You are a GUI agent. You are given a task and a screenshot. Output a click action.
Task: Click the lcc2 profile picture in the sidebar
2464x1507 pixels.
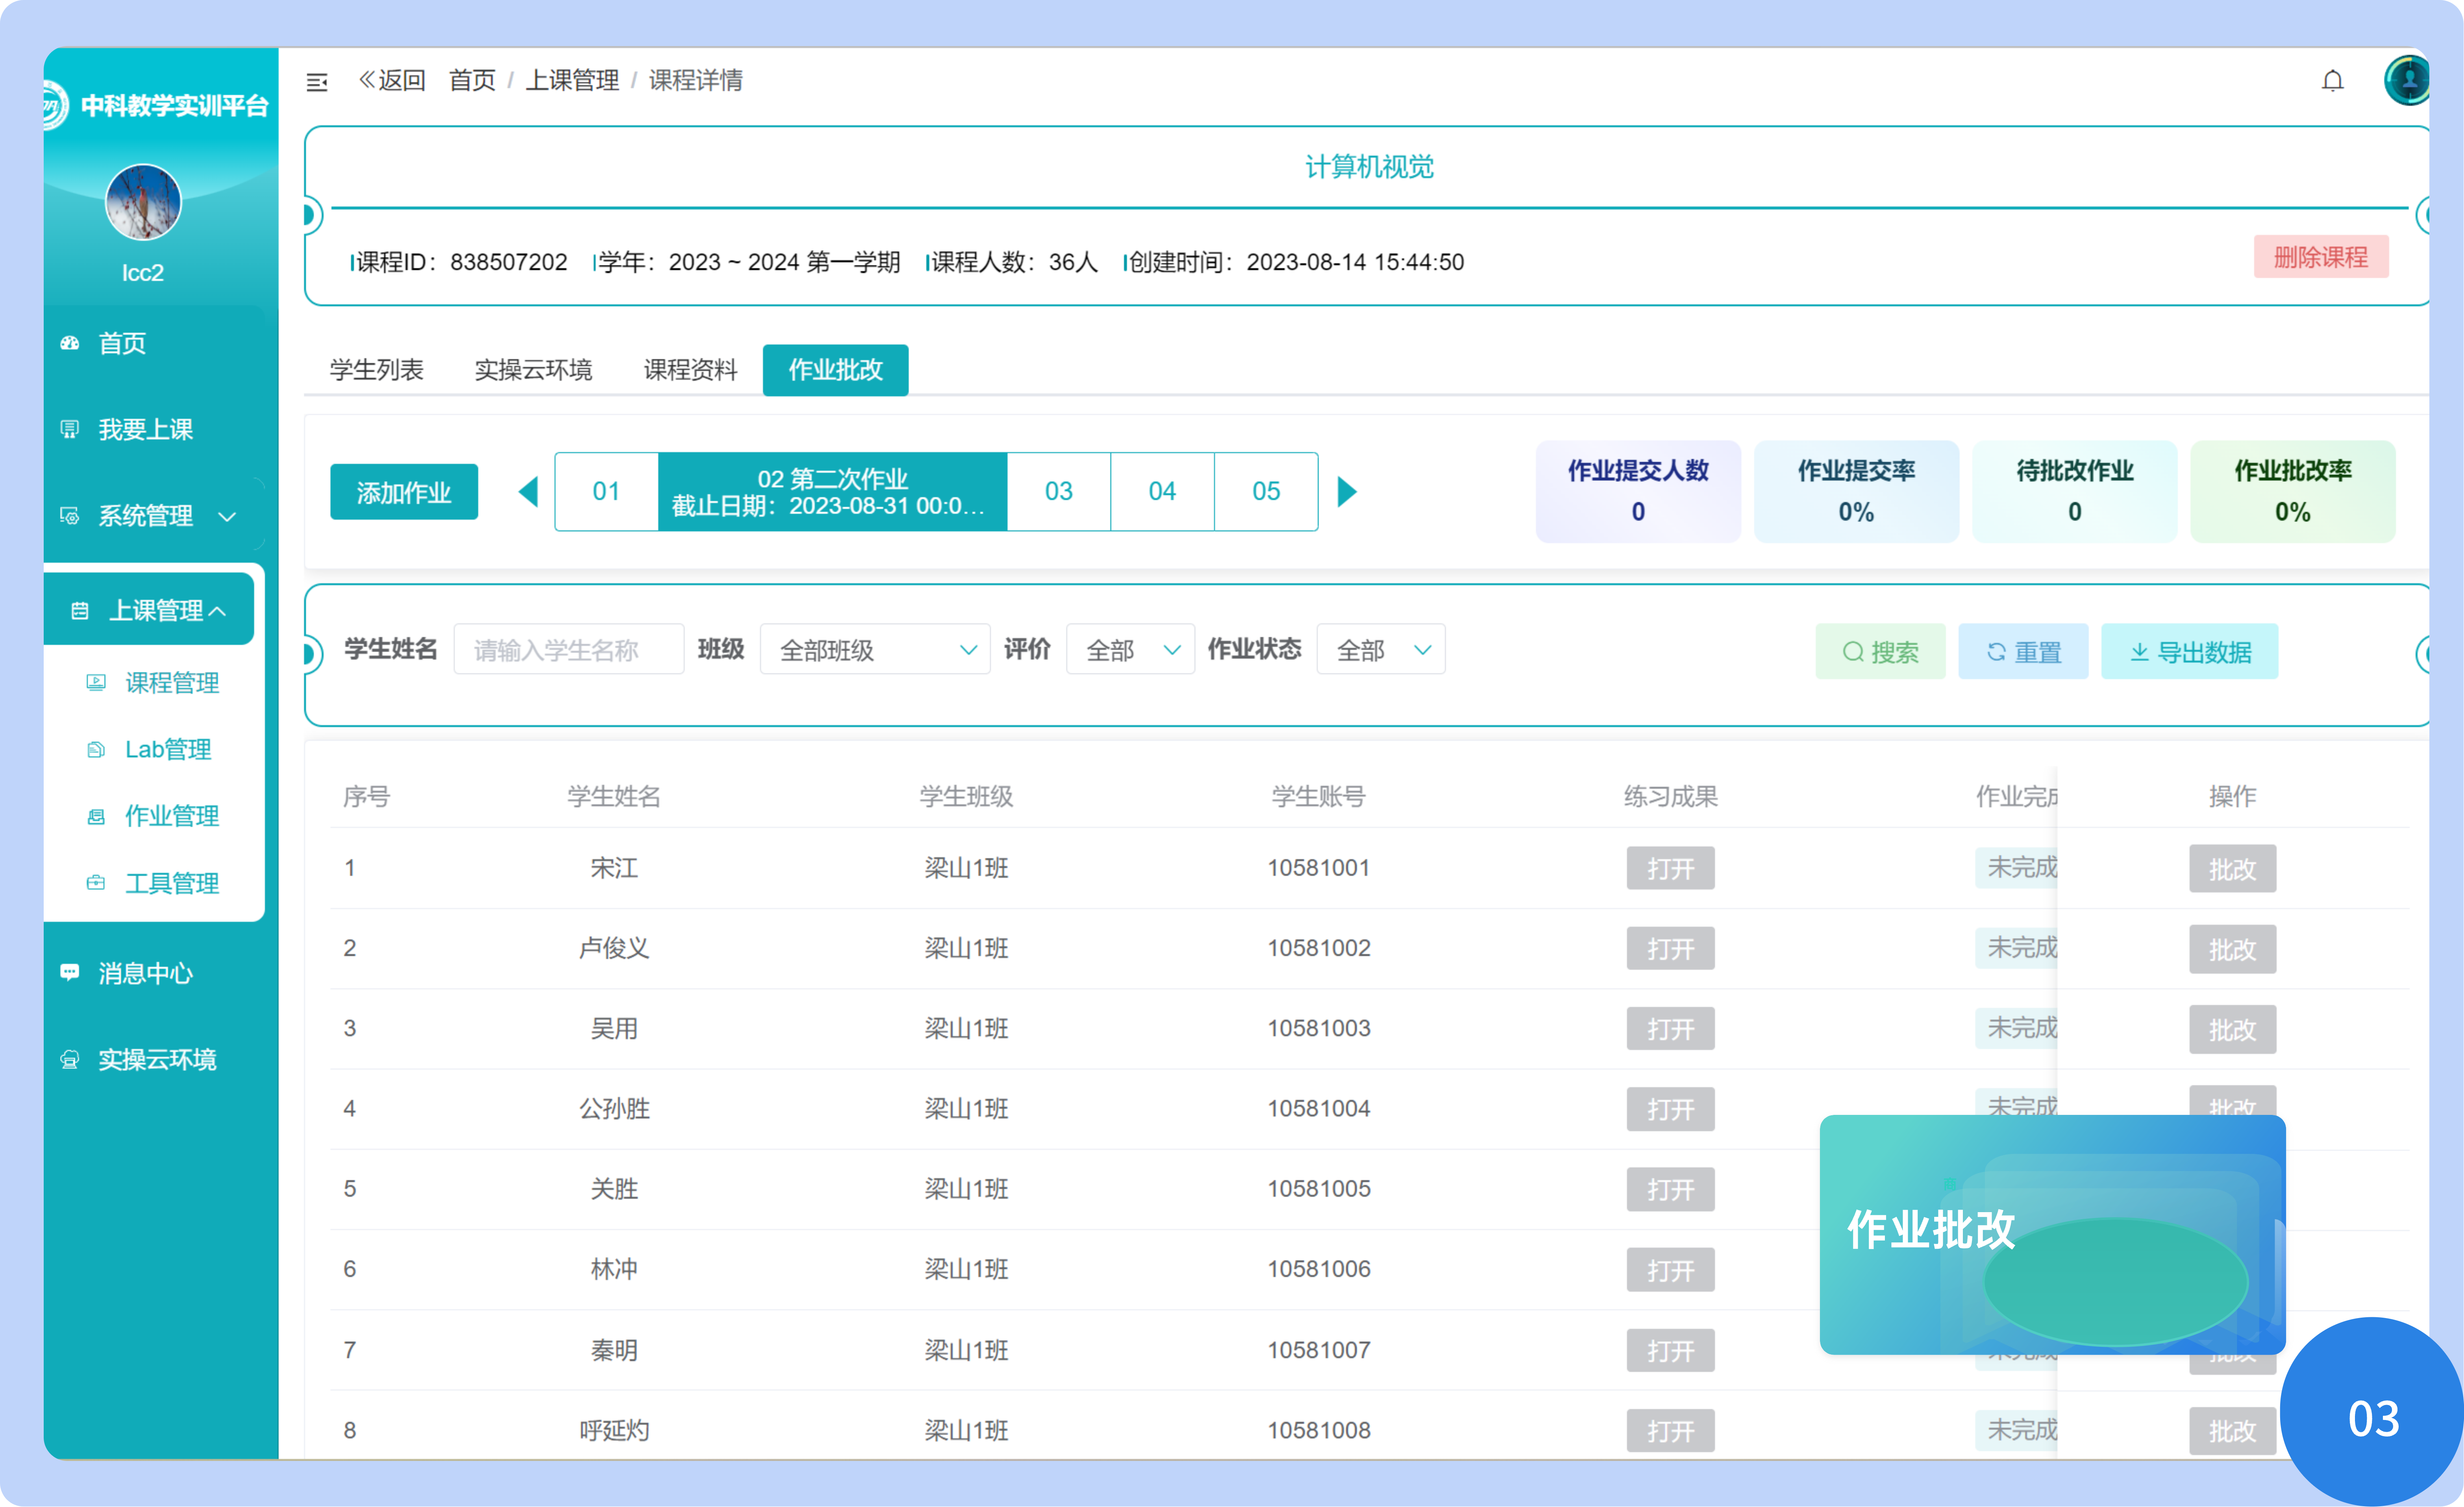coord(143,202)
